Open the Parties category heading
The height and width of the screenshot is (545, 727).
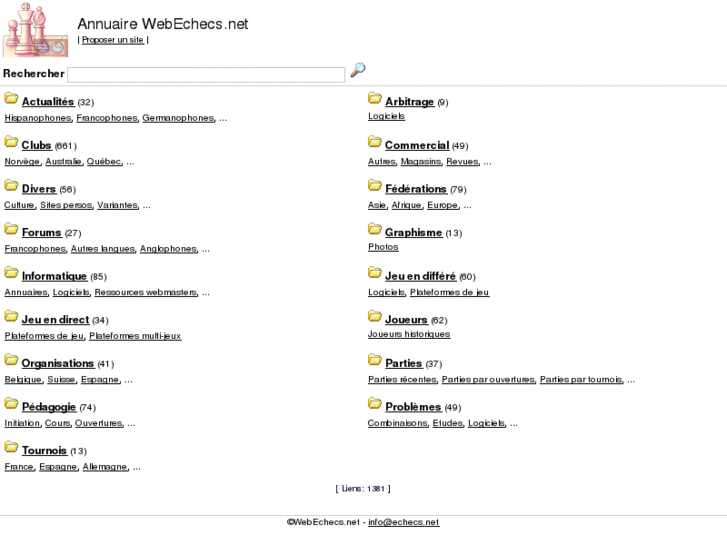[403, 363]
